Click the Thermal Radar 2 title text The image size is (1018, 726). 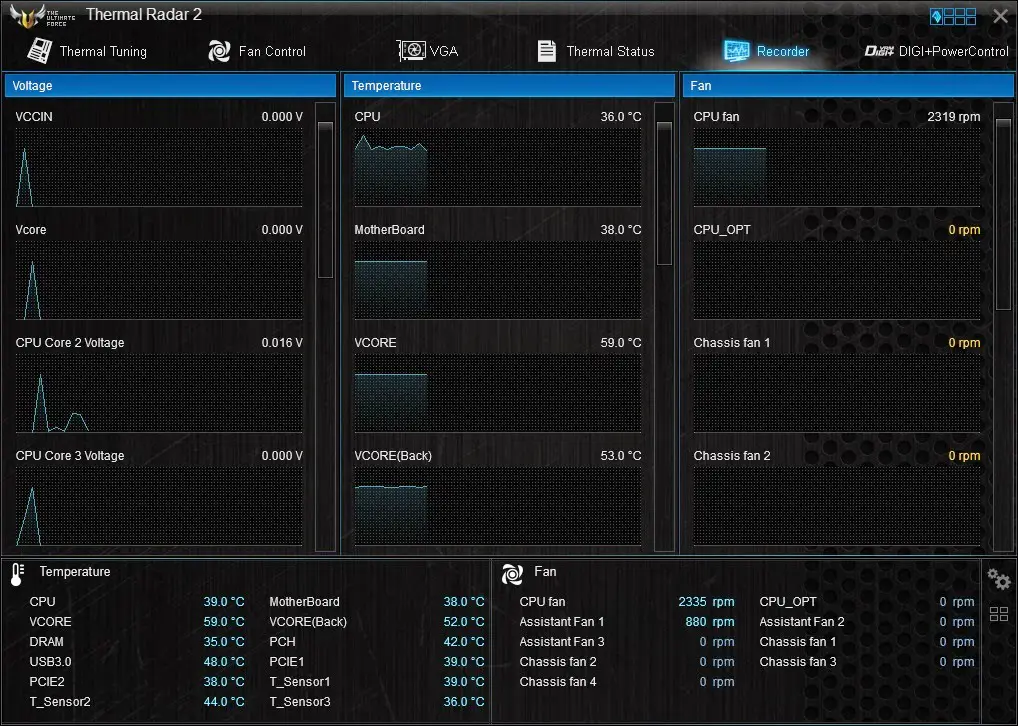click(144, 14)
